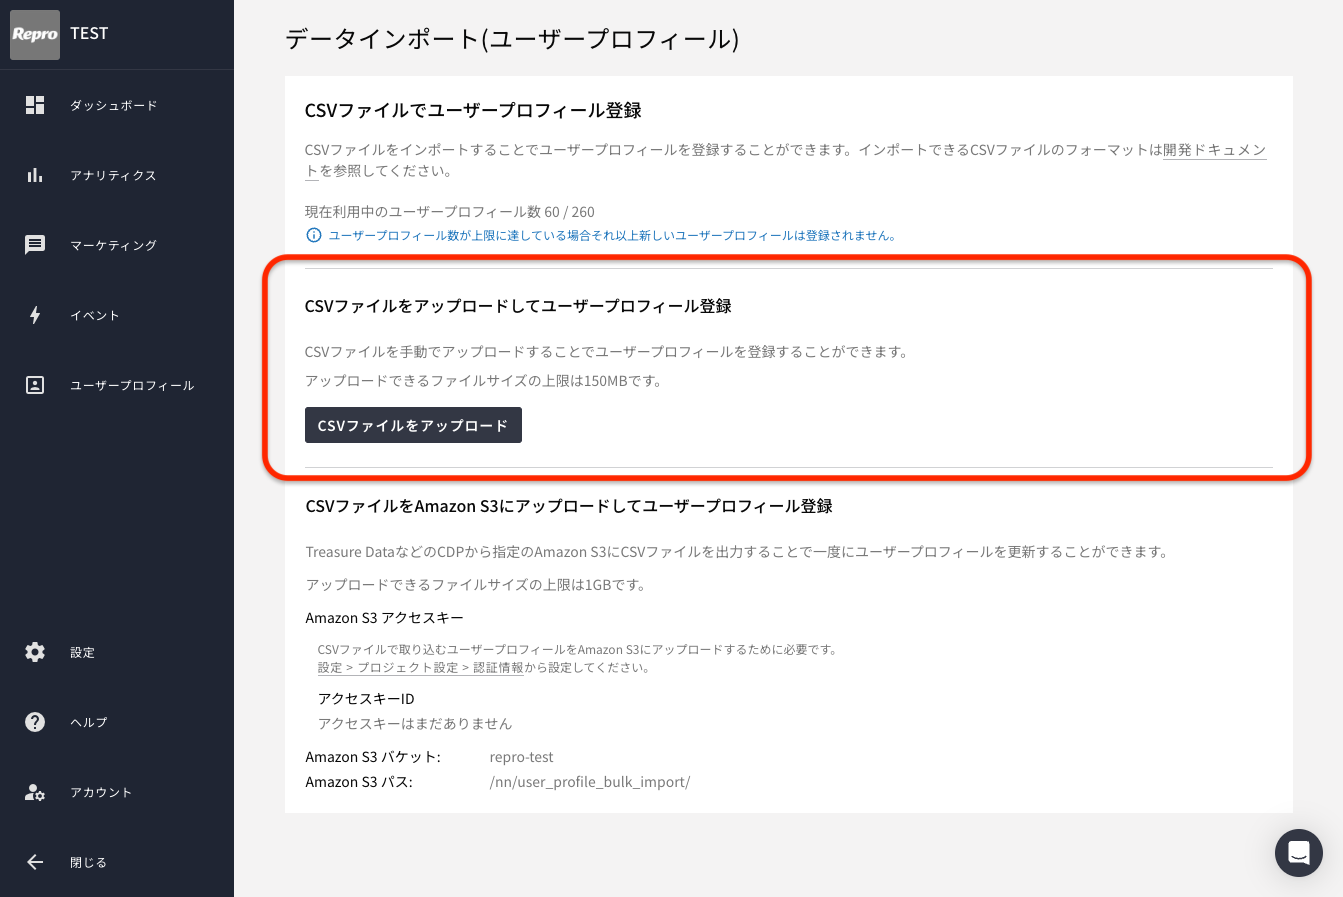Click the User Profile person icon

tap(35, 385)
